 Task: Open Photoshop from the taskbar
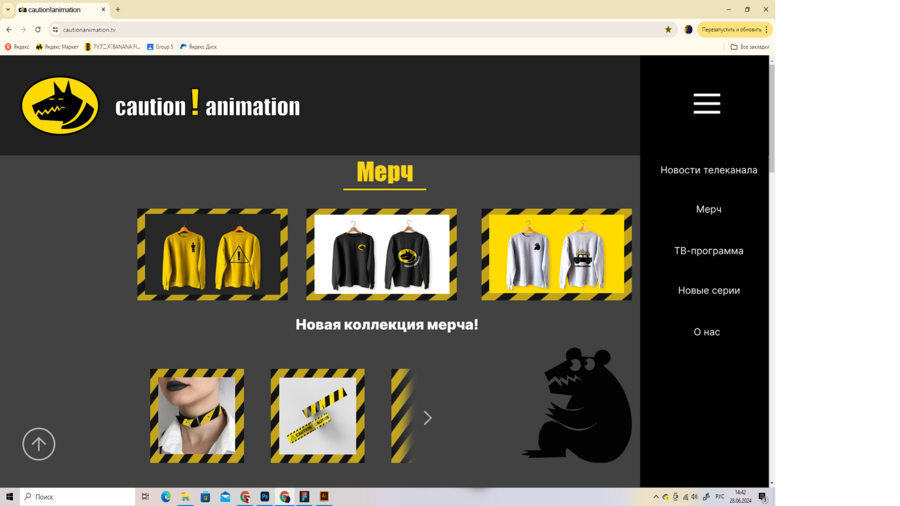265,497
